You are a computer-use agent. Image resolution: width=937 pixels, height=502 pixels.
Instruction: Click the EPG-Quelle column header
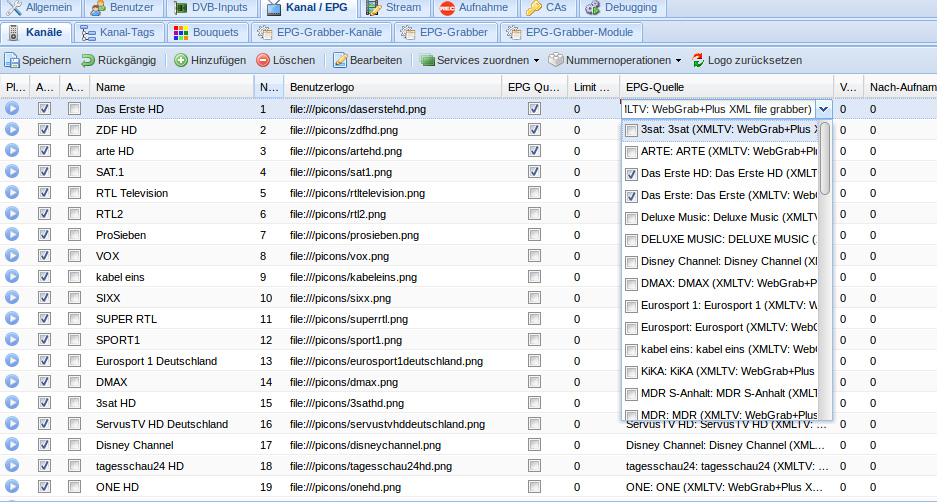point(726,87)
